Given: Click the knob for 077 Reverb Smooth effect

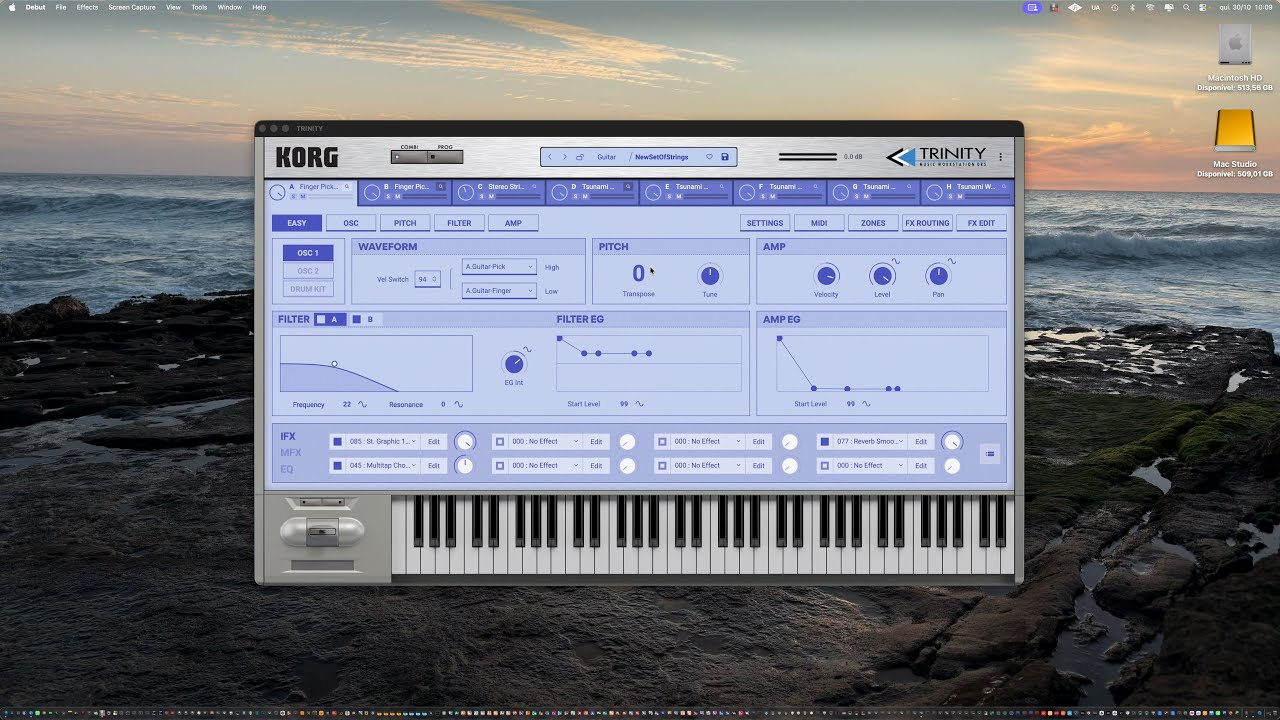Looking at the screenshot, I should [x=952, y=441].
